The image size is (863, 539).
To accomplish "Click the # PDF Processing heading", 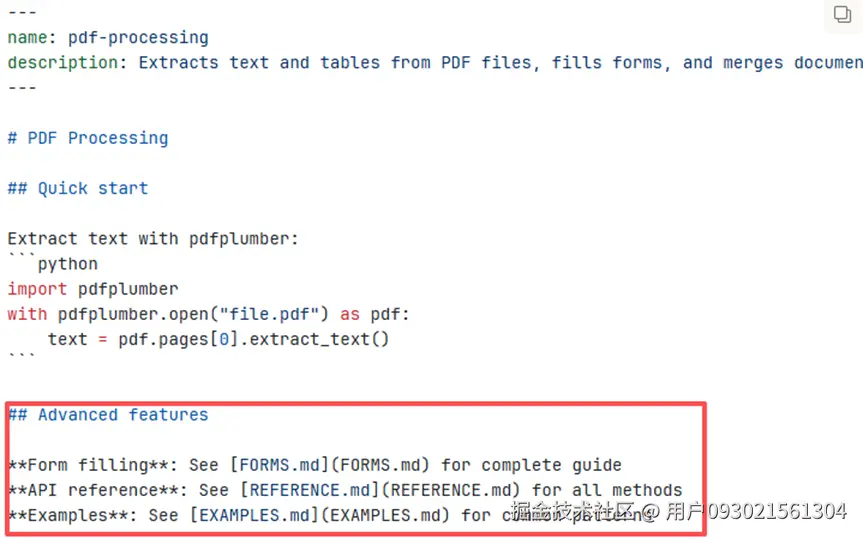I will point(88,138).
